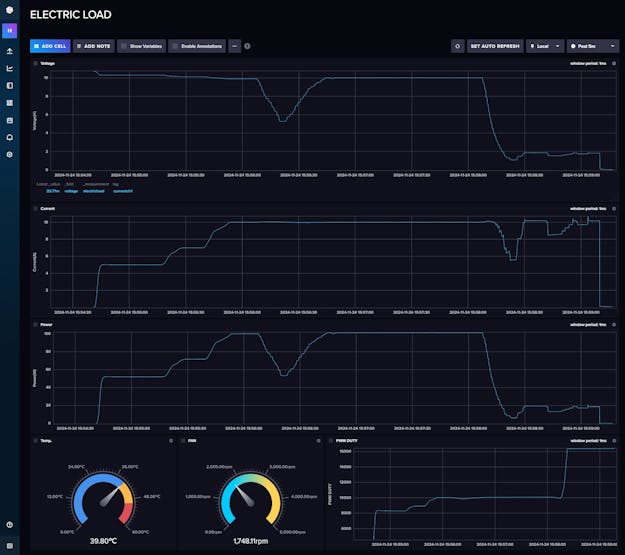The height and width of the screenshot is (555, 625).
Task: Open Settings gear icon in sidebar
Action: 10,154
